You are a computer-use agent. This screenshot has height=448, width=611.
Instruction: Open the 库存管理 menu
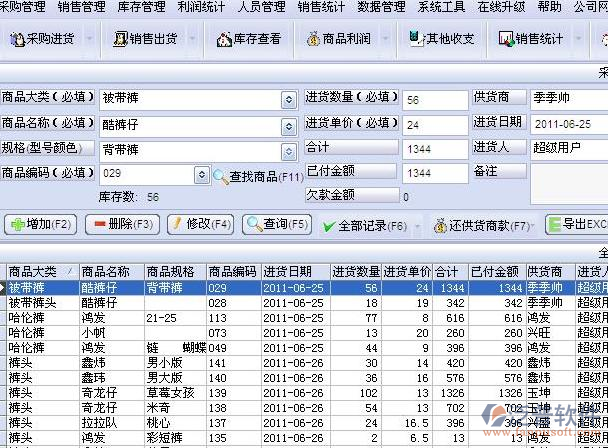pyautogui.click(x=141, y=7)
